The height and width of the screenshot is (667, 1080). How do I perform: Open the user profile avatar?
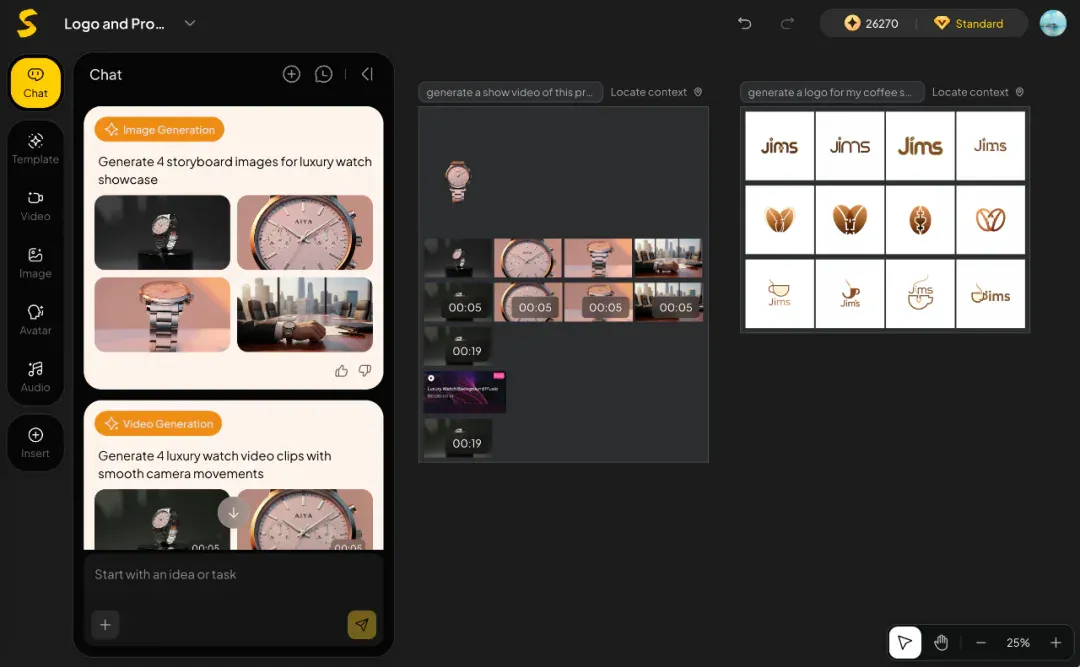pyautogui.click(x=1052, y=23)
